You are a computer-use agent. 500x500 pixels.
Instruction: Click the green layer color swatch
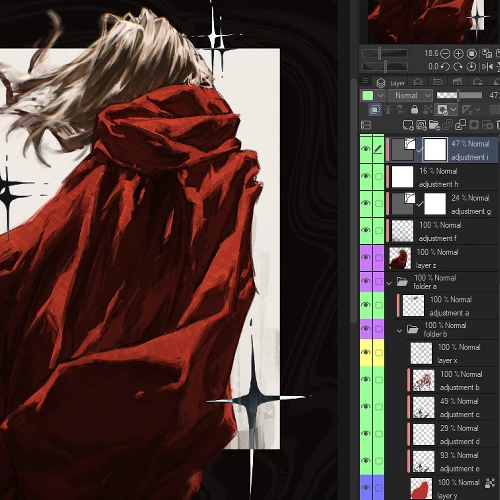pos(367,96)
